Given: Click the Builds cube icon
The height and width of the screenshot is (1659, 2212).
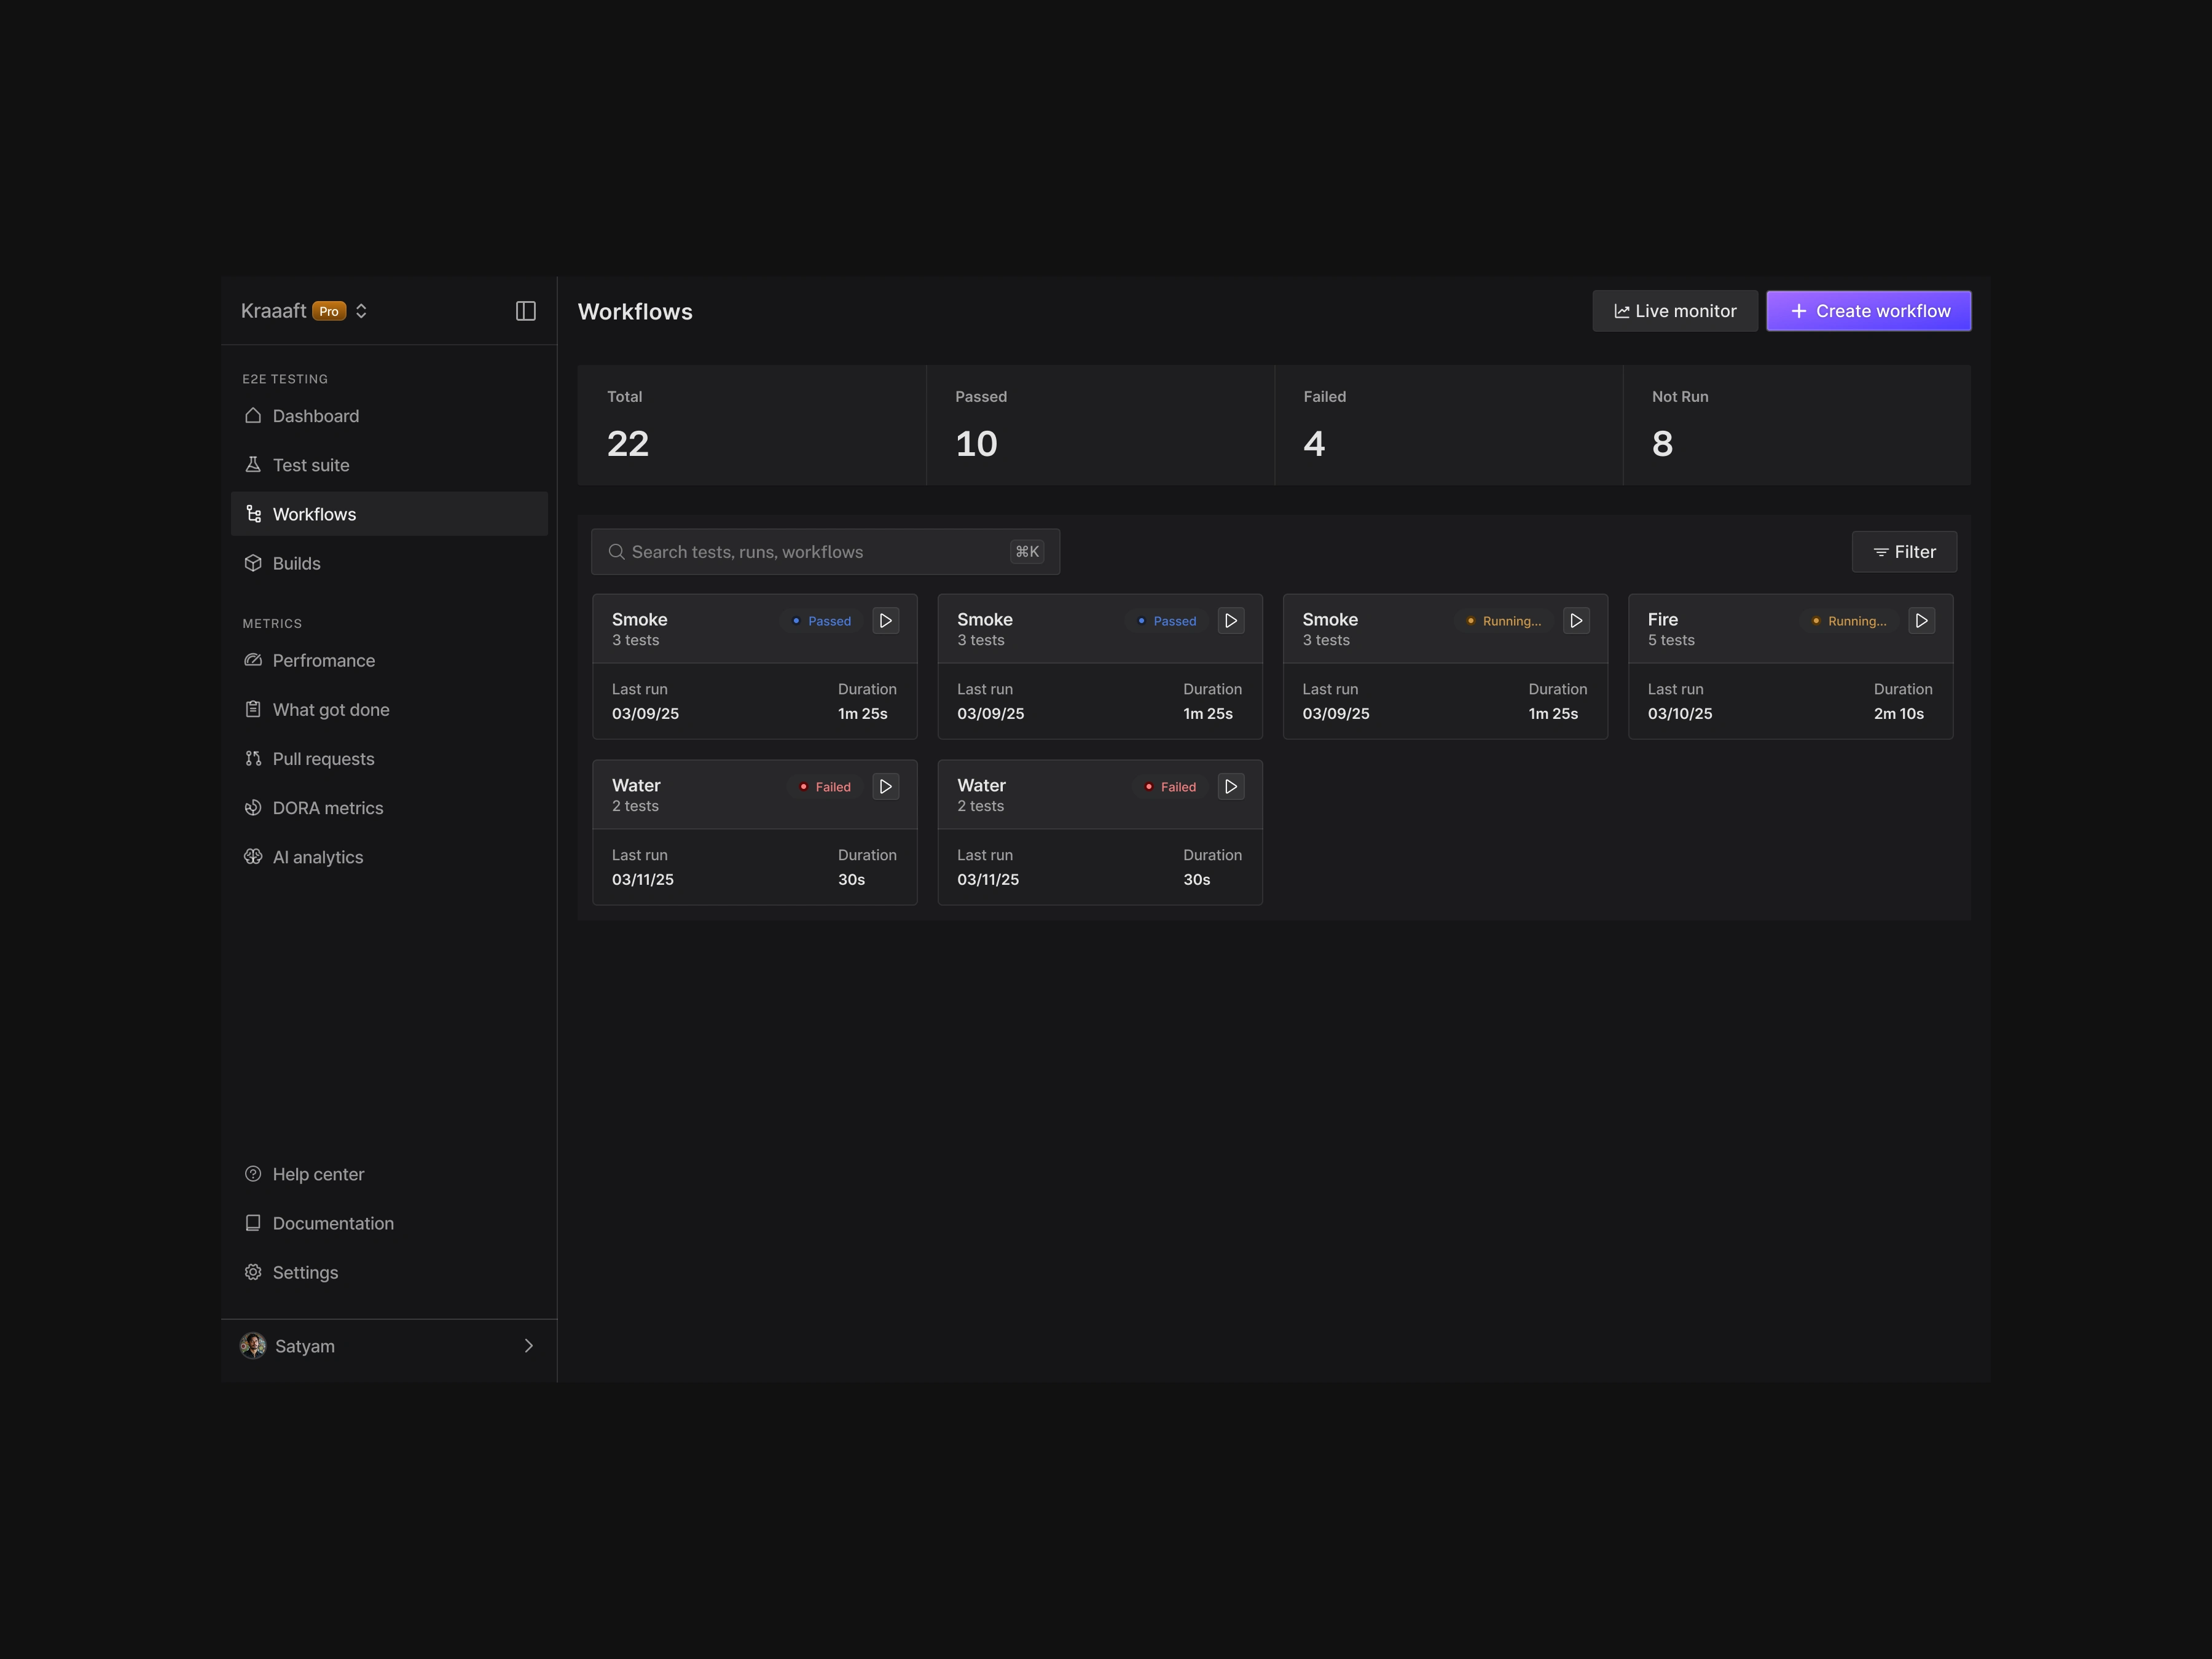Looking at the screenshot, I should pyautogui.click(x=253, y=563).
